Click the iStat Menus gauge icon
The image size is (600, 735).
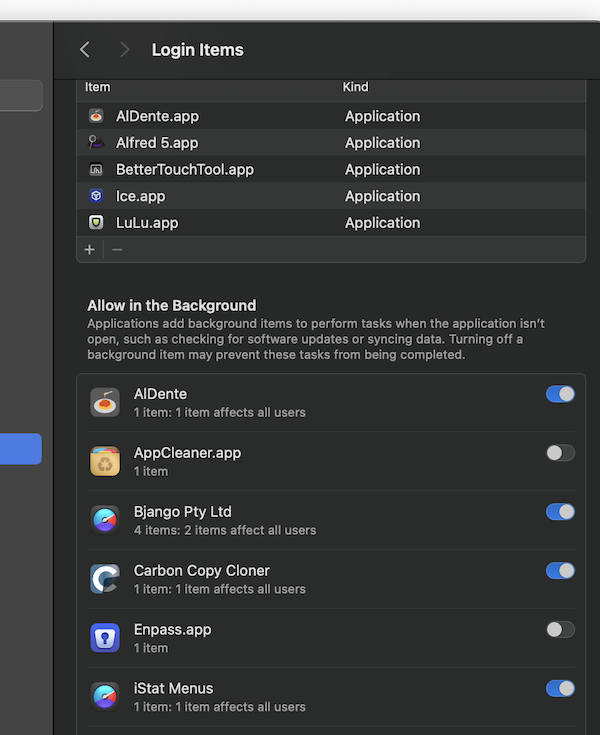105,697
